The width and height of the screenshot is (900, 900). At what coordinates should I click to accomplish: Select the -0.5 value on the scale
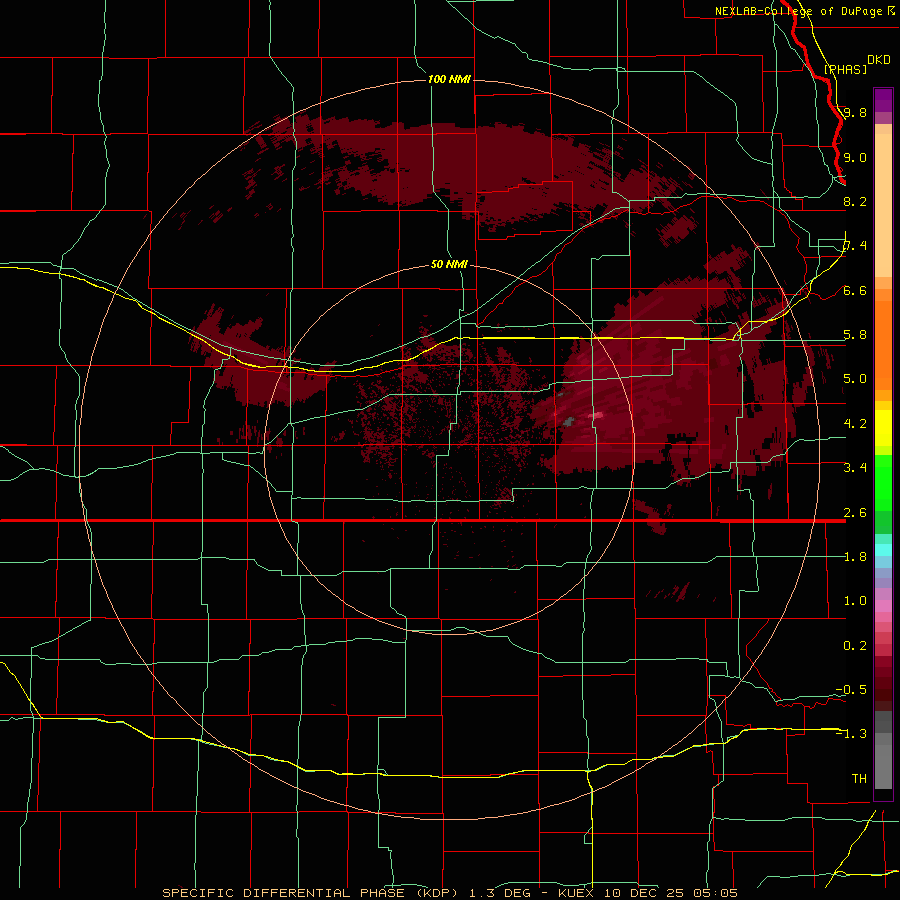(x=851, y=689)
